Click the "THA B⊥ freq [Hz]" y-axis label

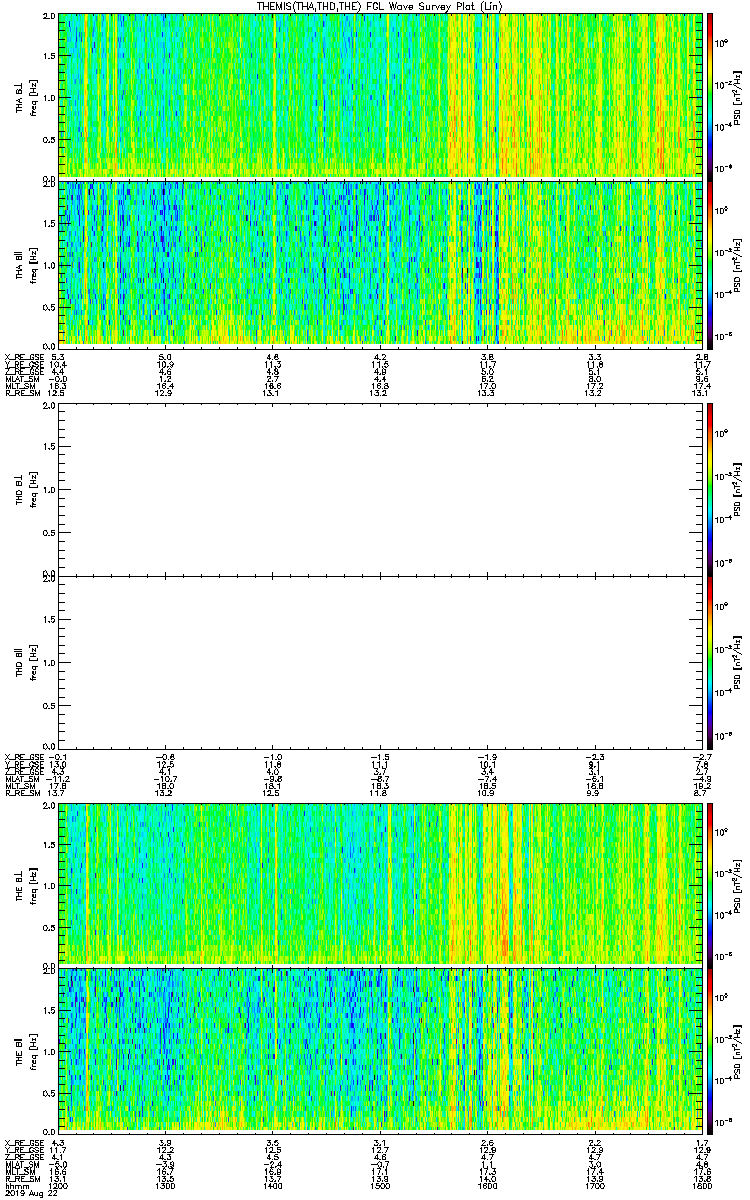tap(27, 96)
